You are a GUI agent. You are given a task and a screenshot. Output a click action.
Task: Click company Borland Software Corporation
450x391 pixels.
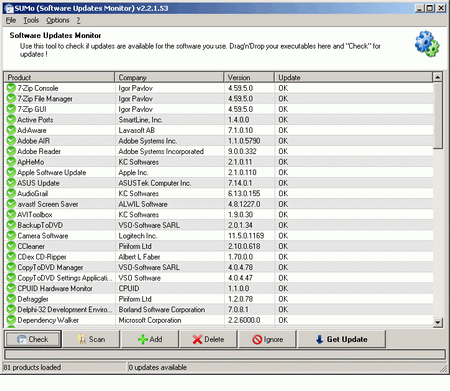pyautogui.click(x=162, y=309)
